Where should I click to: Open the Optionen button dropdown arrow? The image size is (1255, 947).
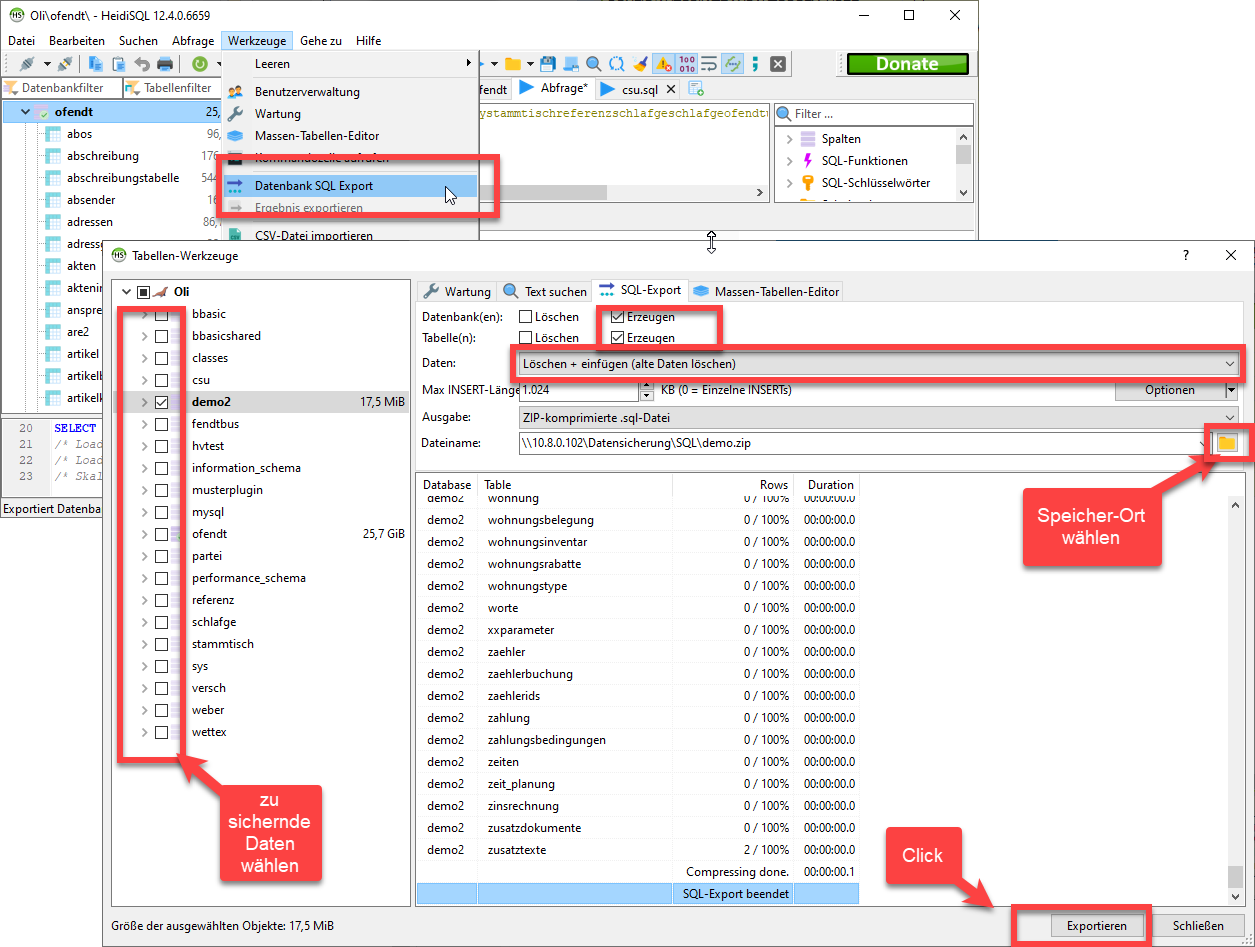[x=1232, y=390]
